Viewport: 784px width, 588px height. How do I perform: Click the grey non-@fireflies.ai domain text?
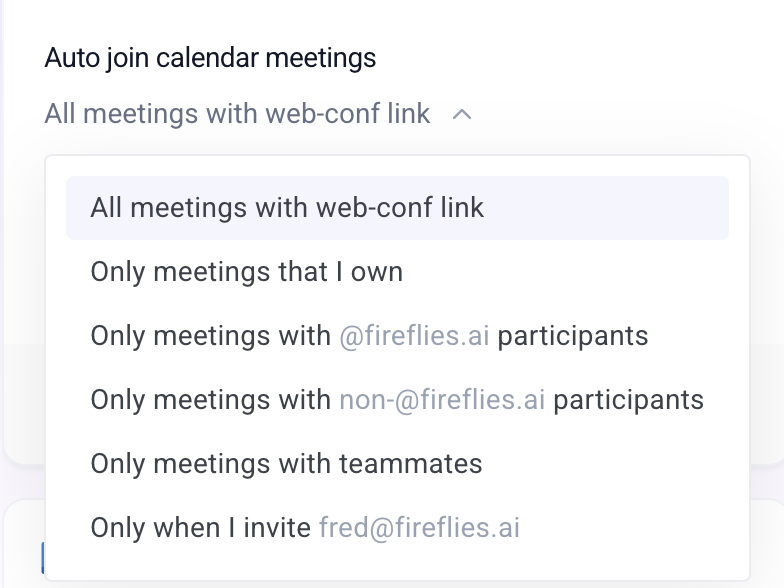(x=442, y=400)
